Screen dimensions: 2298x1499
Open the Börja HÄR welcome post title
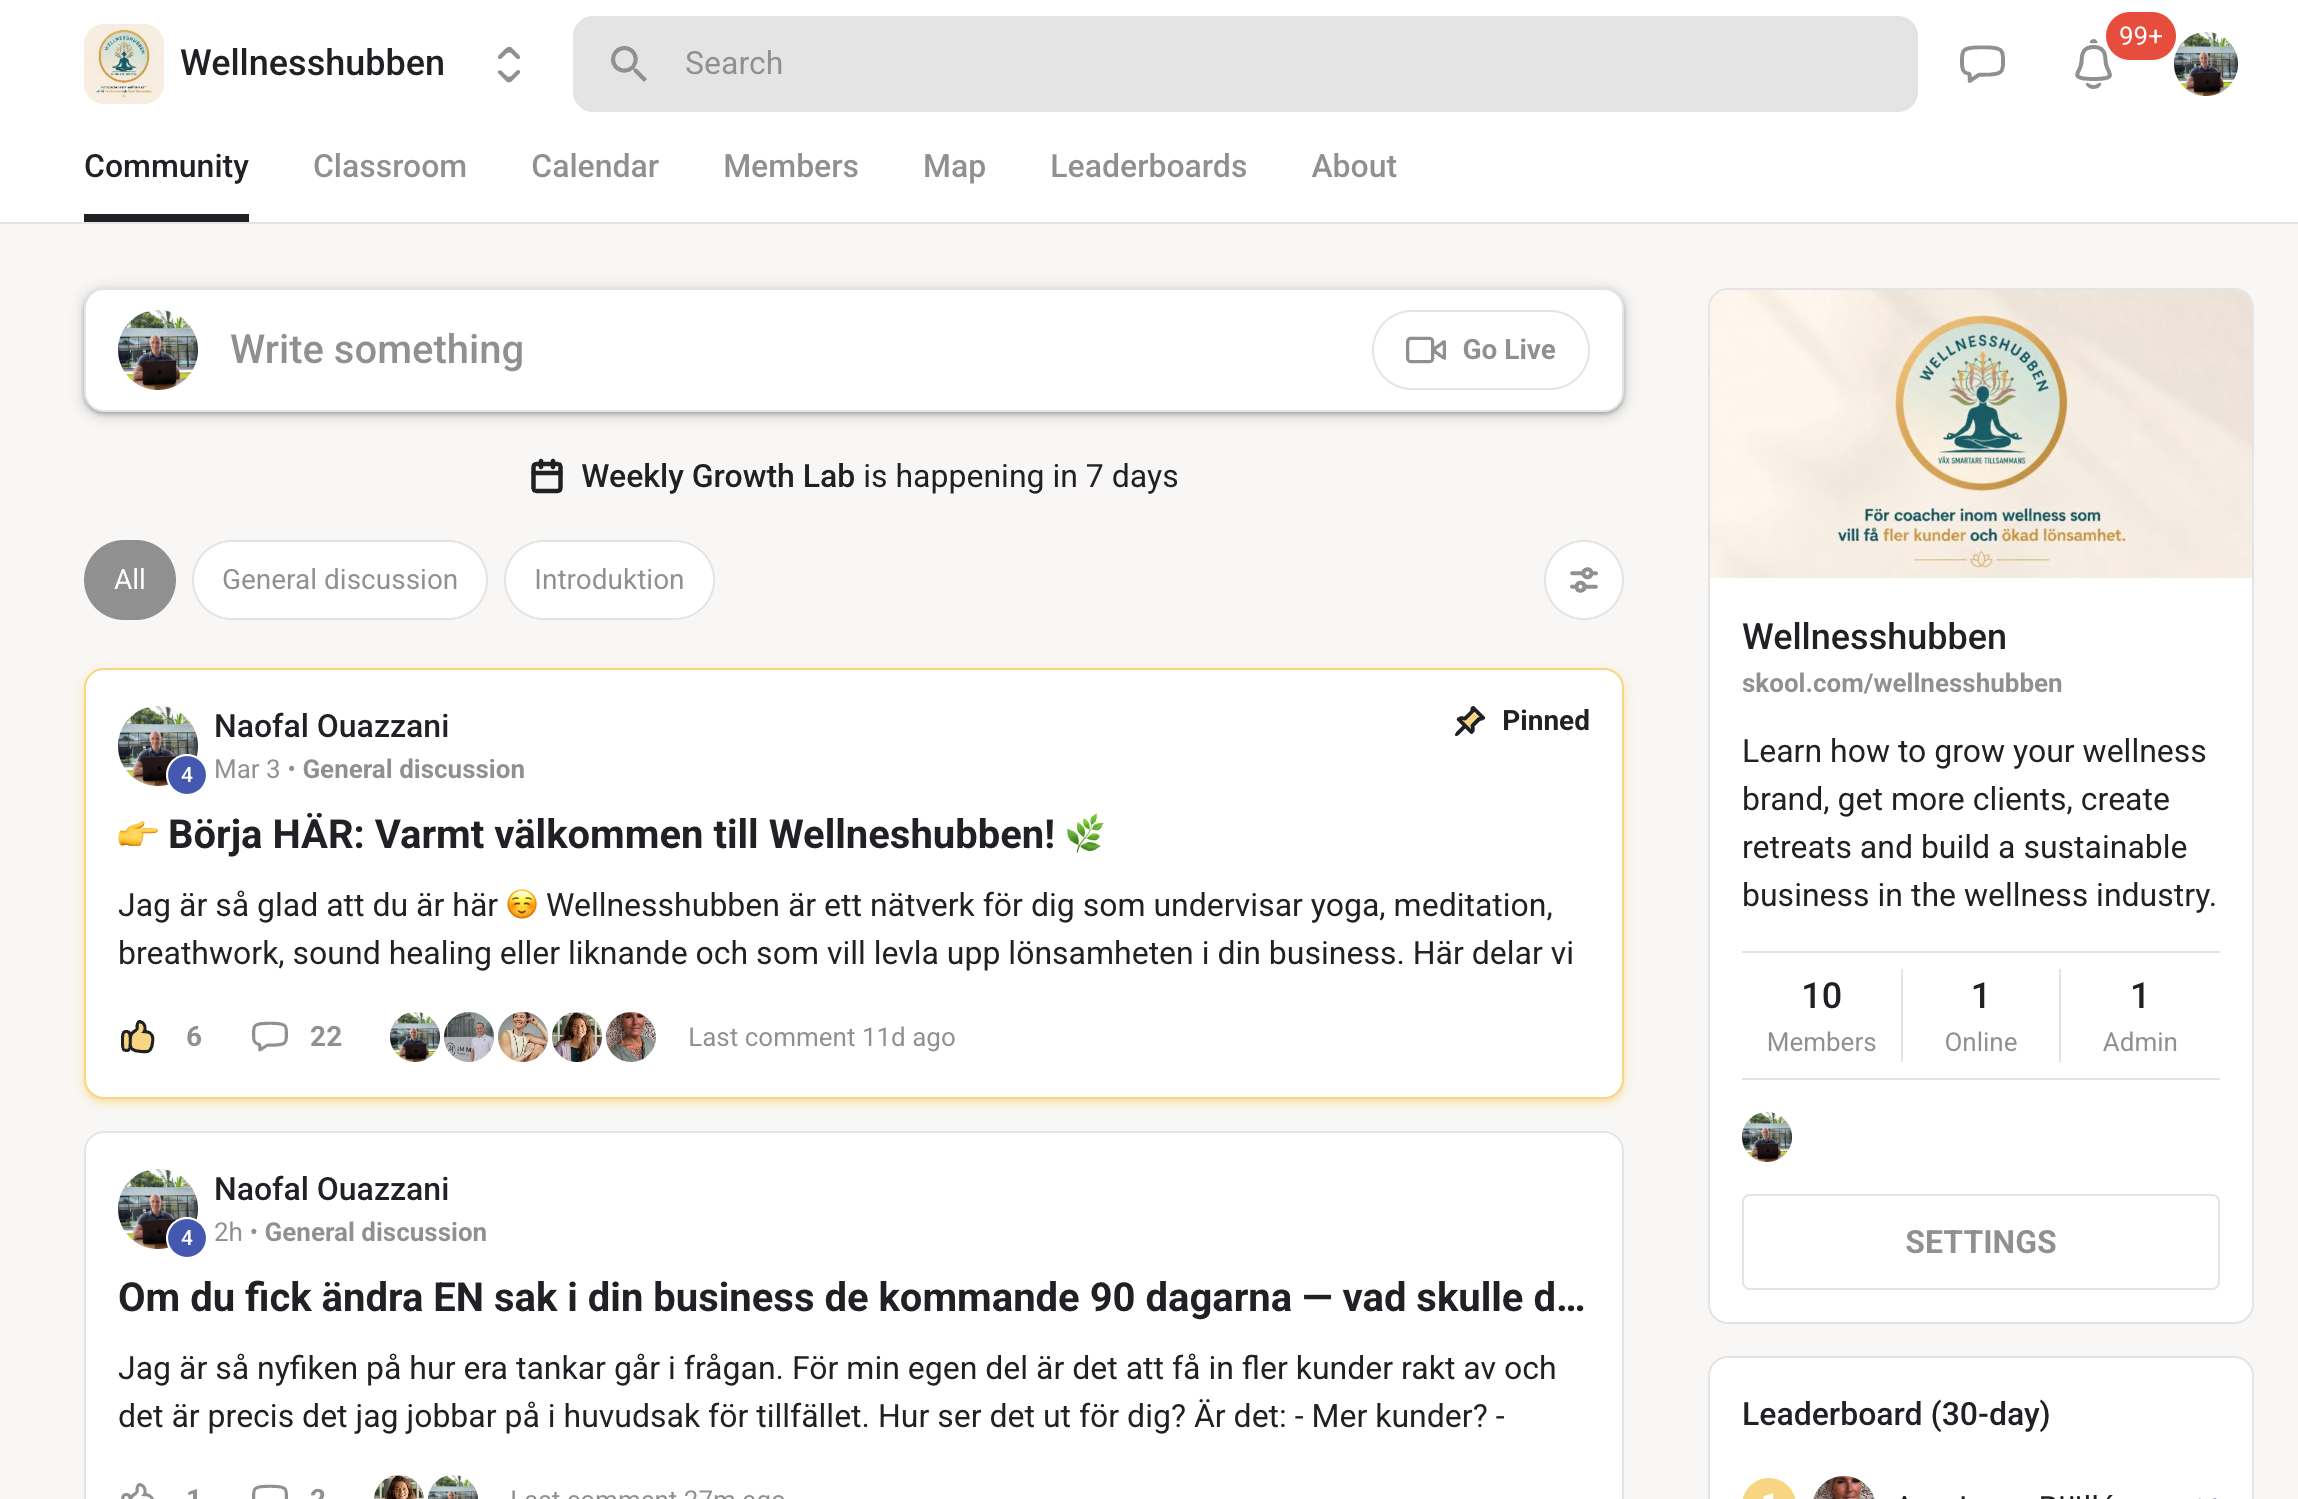(x=611, y=834)
